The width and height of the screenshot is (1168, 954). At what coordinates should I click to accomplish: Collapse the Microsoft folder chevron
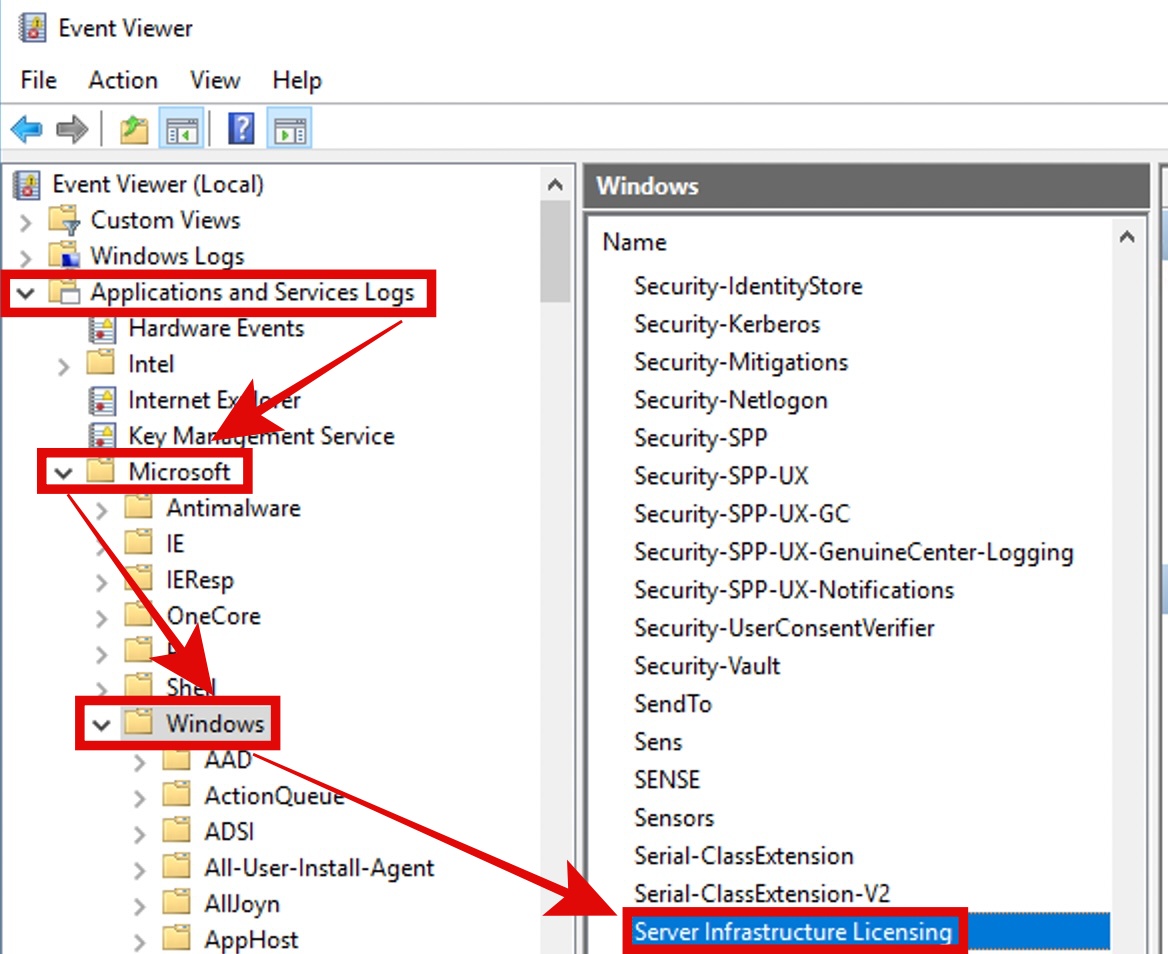click(x=63, y=473)
